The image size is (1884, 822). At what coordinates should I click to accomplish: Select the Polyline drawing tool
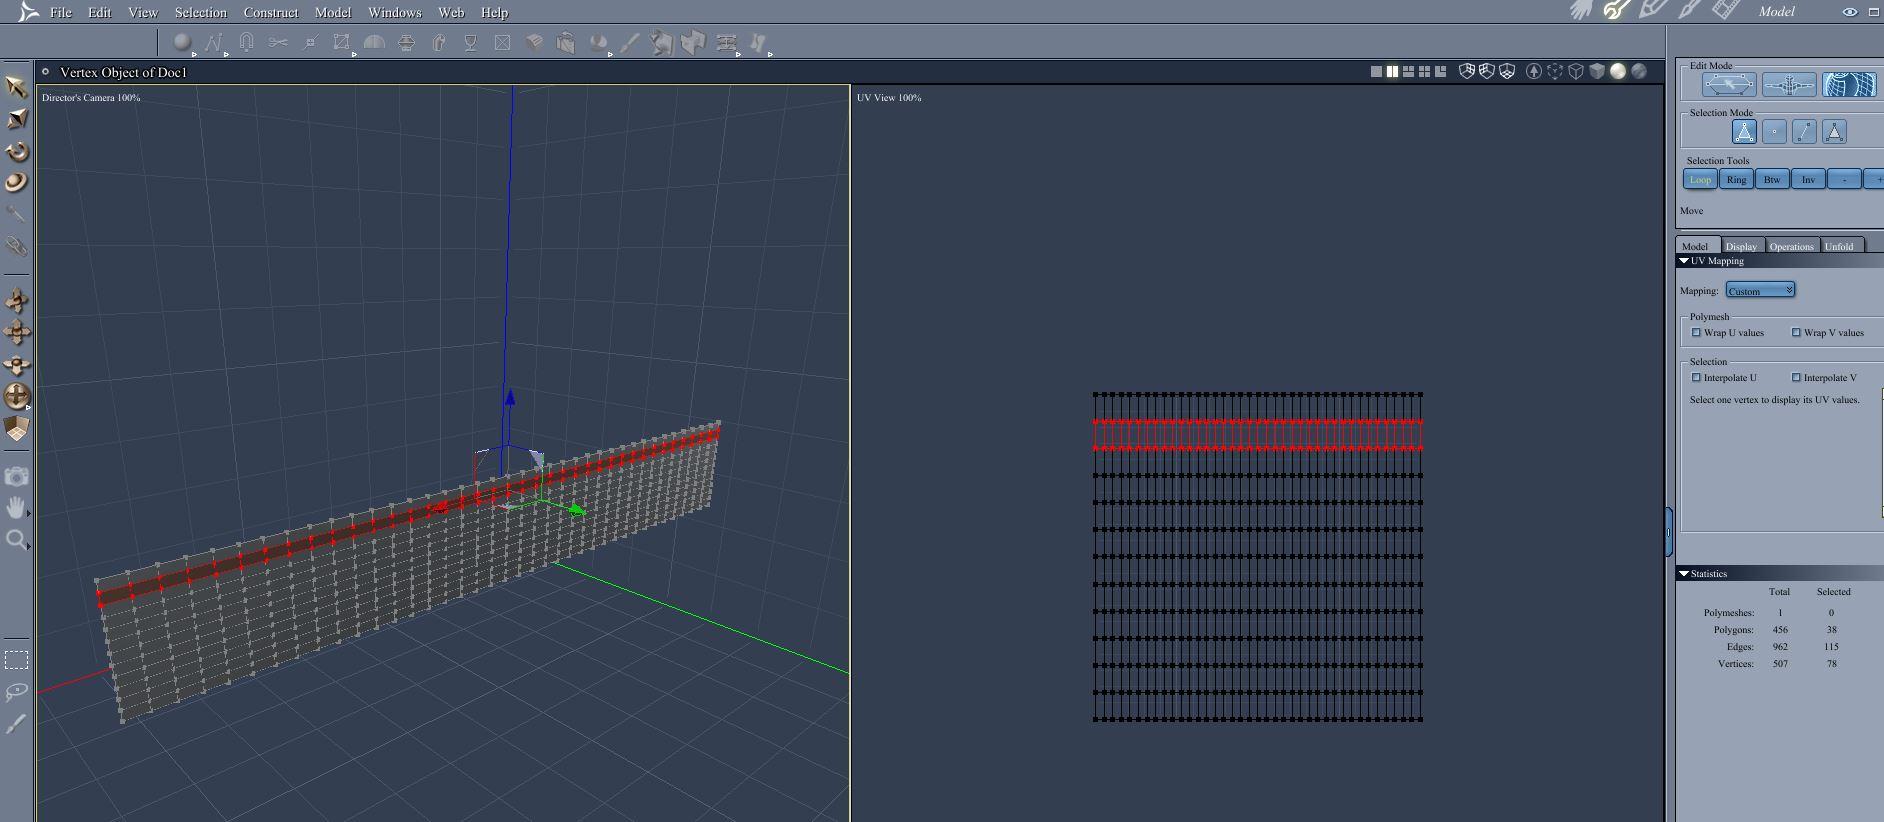(213, 43)
